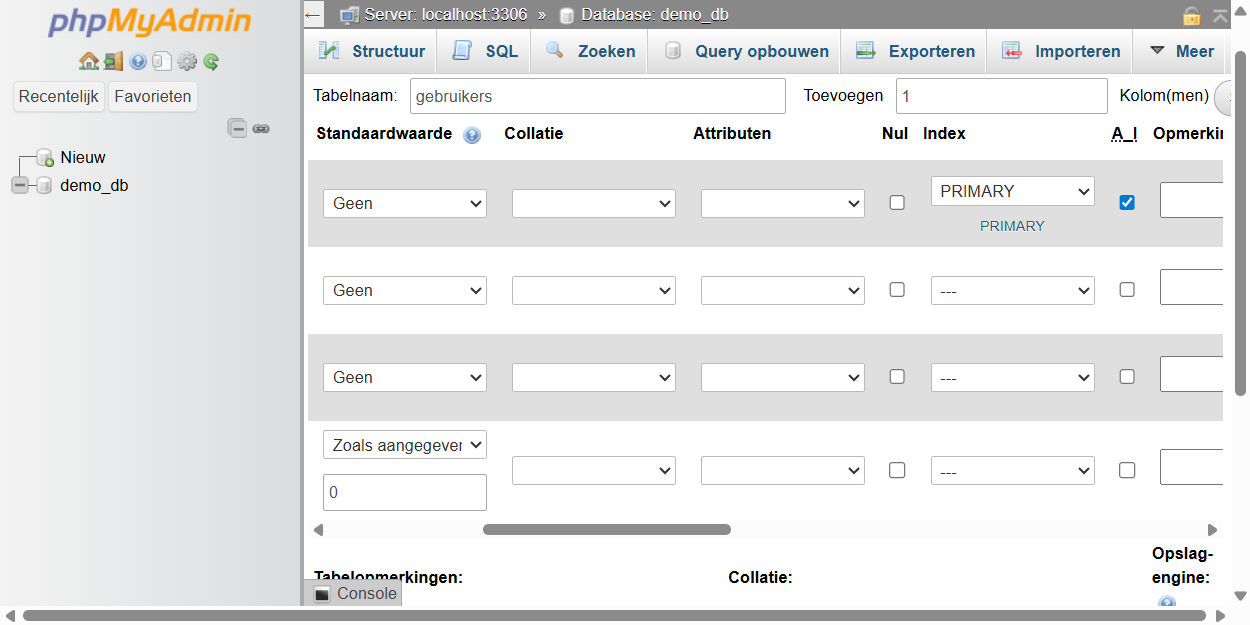Reload navigation panel with green refresh icon
1250x625 pixels.
[211, 62]
